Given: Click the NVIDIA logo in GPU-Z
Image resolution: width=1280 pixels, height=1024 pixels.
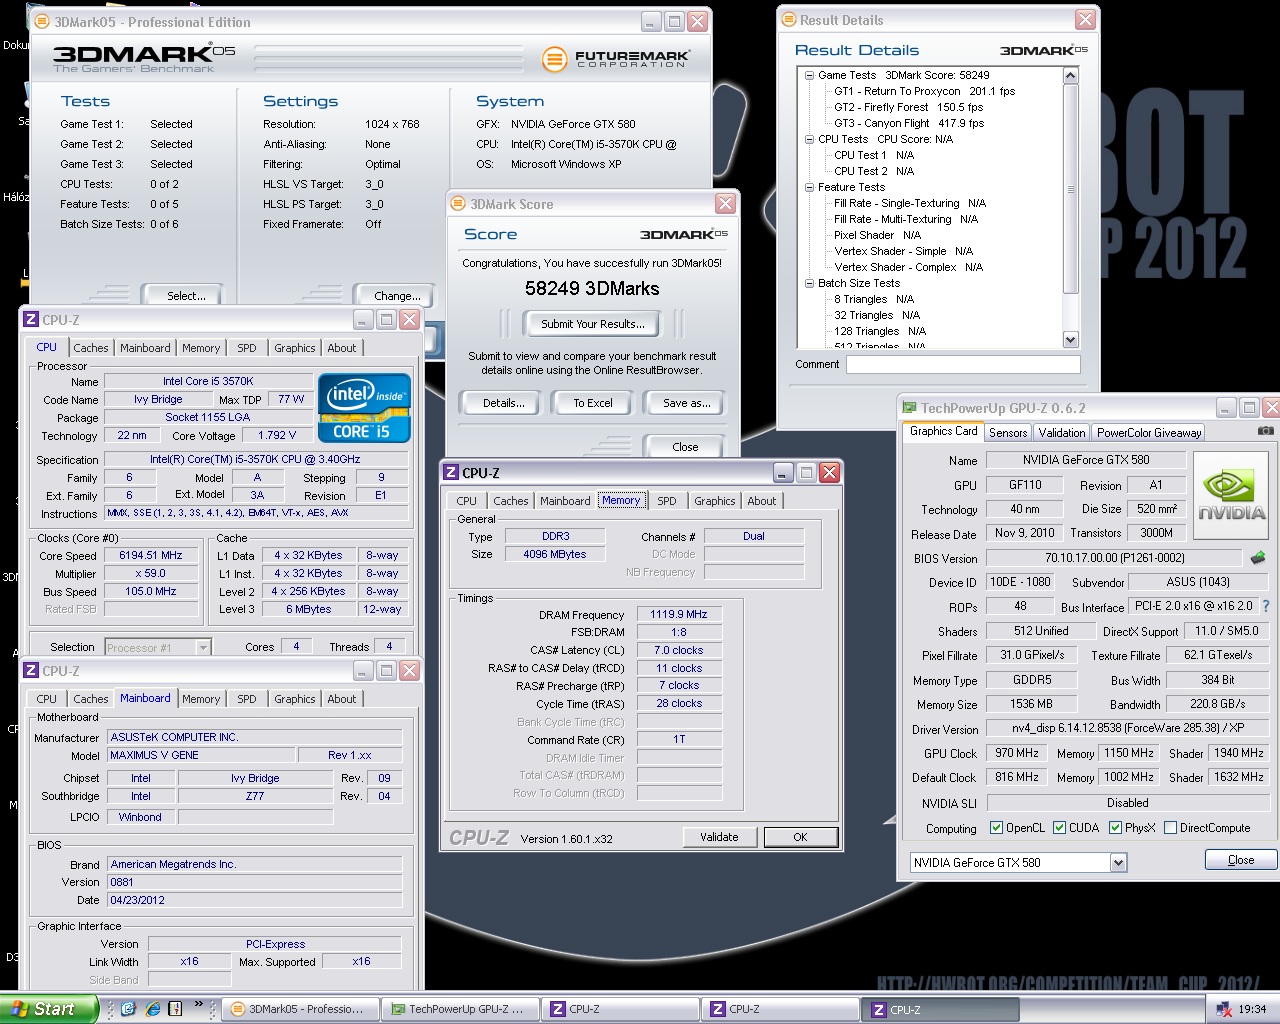Looking at the screenshot, I should pos(1232,494).
